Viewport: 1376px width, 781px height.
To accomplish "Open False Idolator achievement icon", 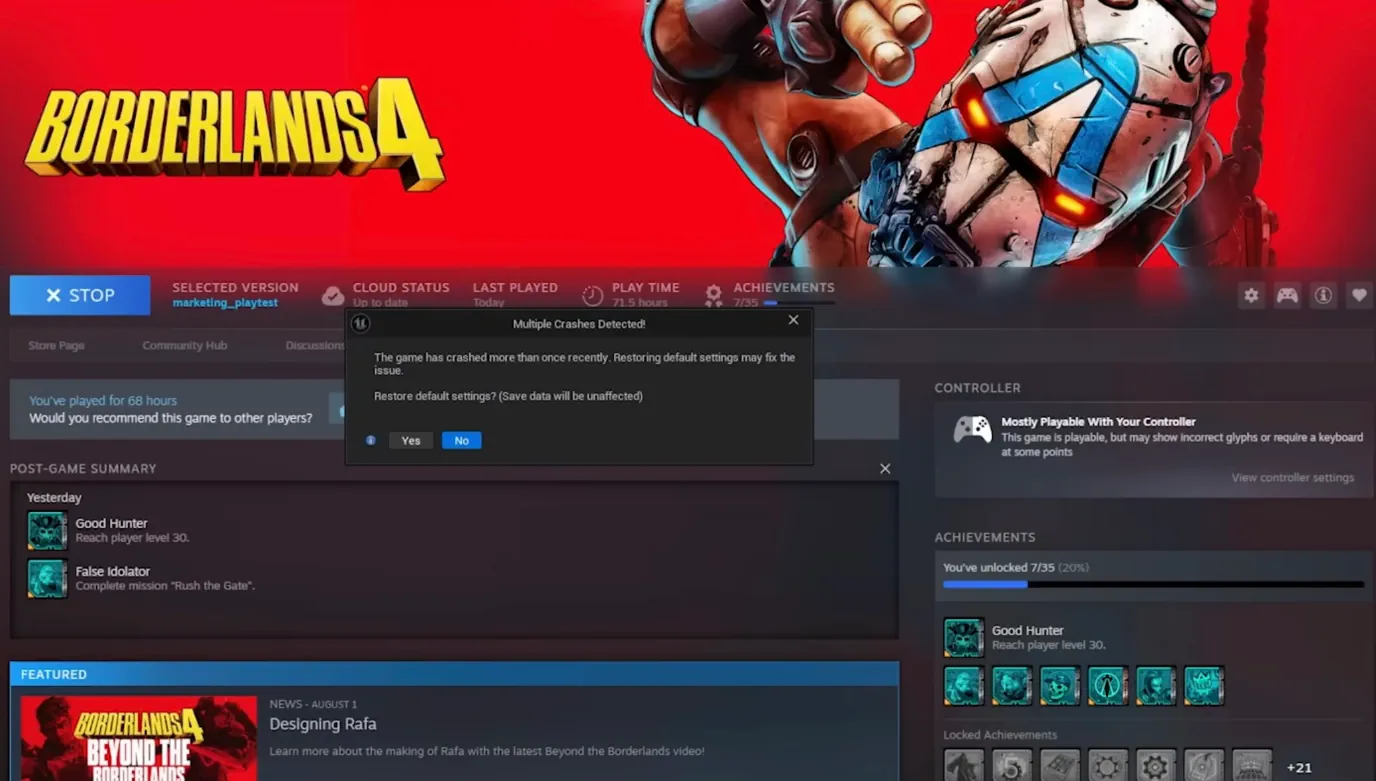I will [x=47, y=578].
